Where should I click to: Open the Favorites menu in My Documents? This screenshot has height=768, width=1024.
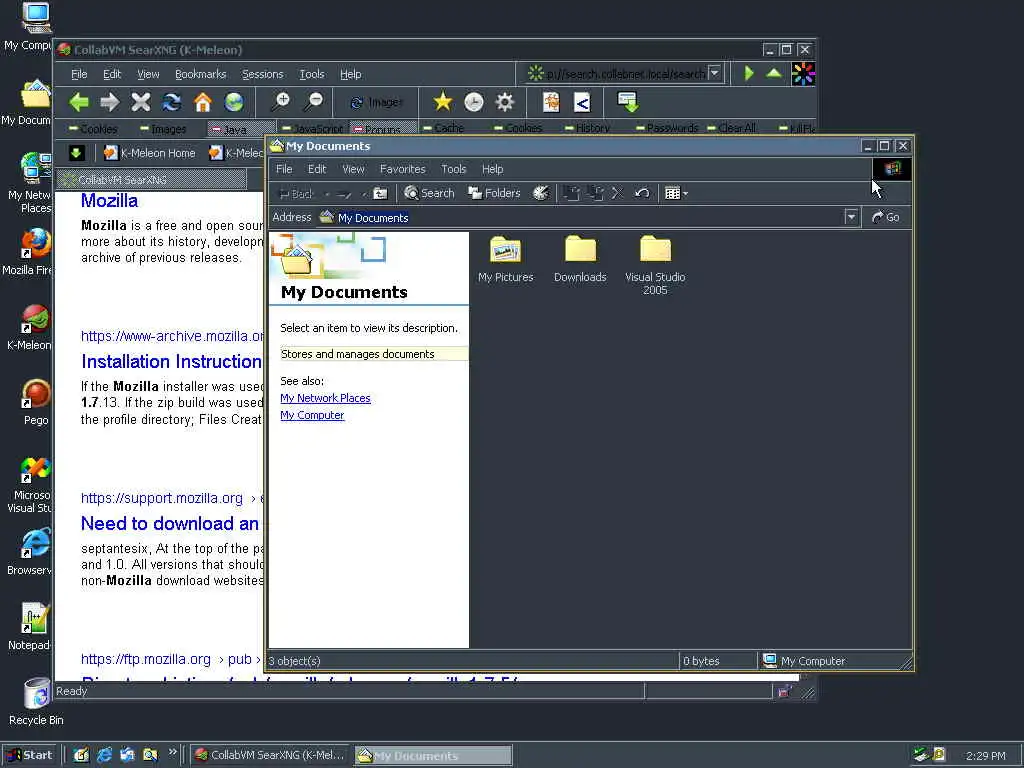[x=402, y=169]
